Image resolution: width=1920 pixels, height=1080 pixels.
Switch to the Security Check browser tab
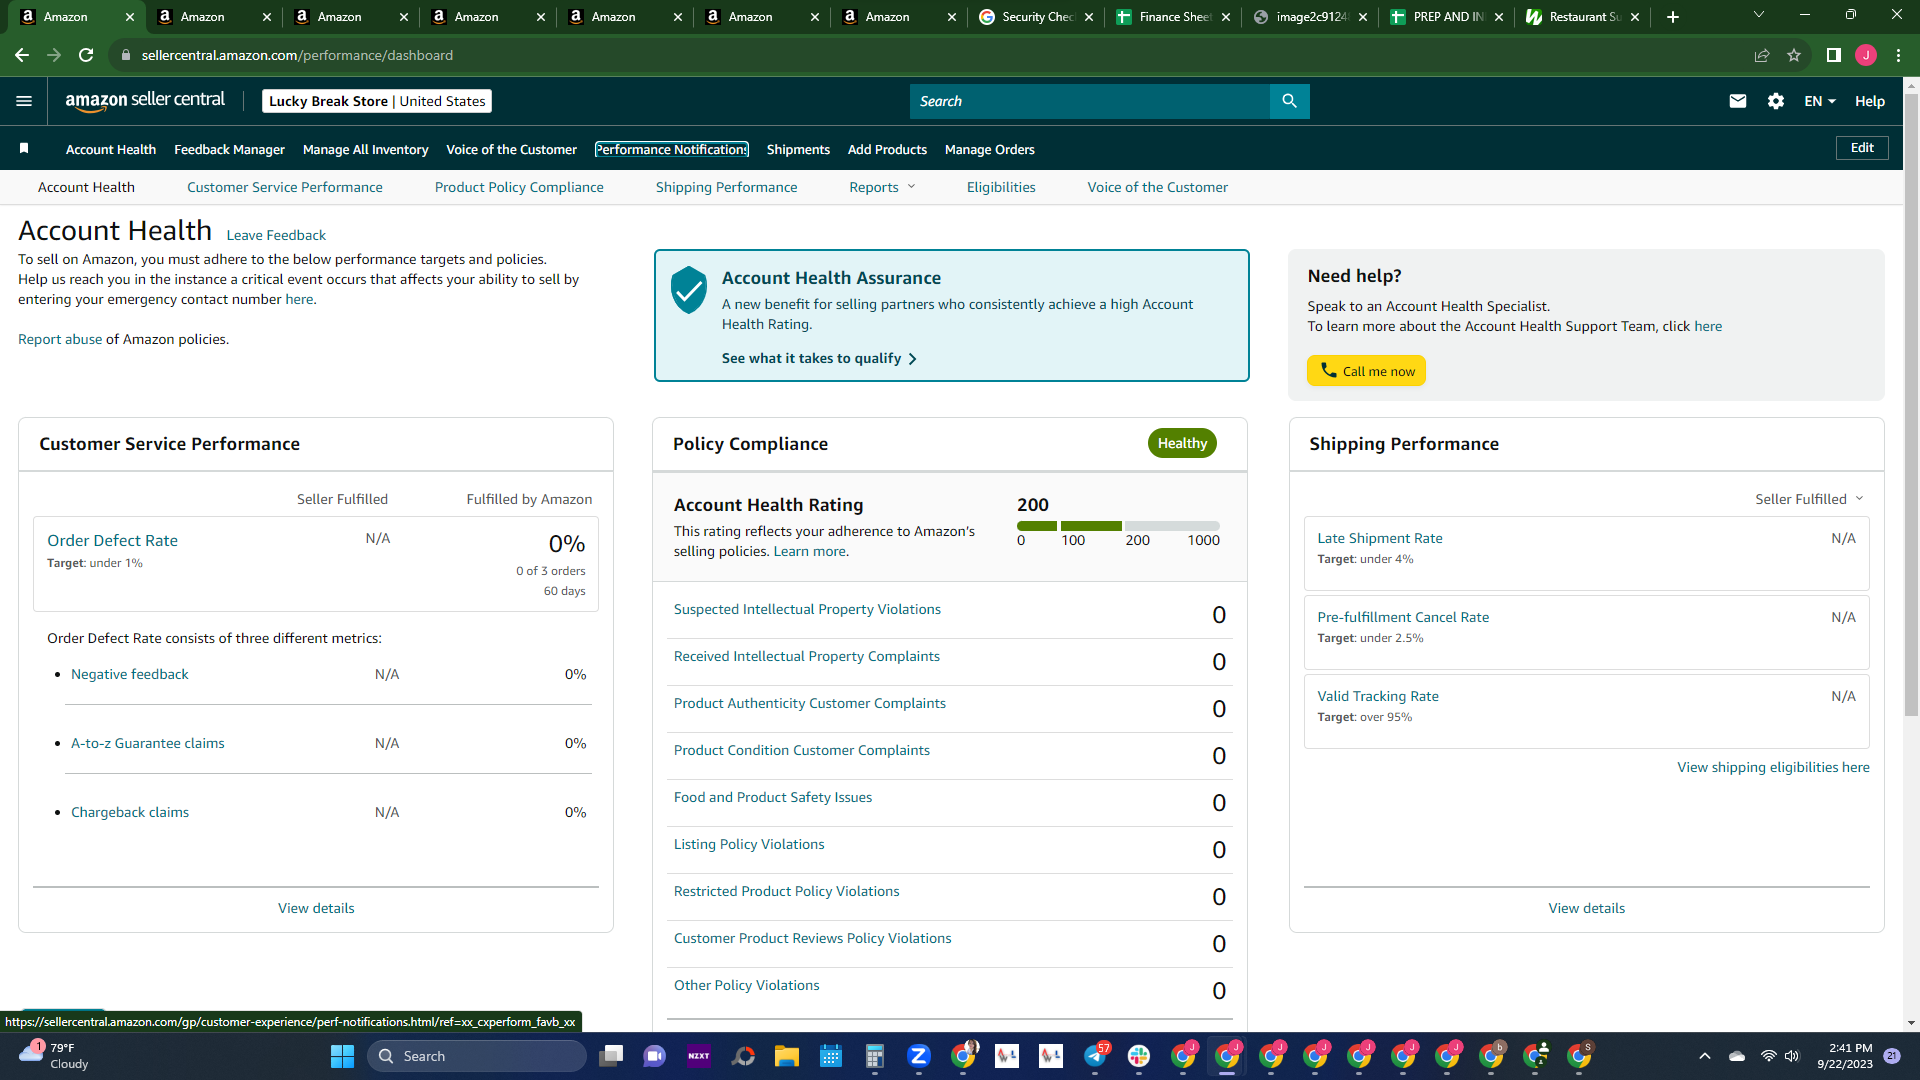coord(1037,17)
